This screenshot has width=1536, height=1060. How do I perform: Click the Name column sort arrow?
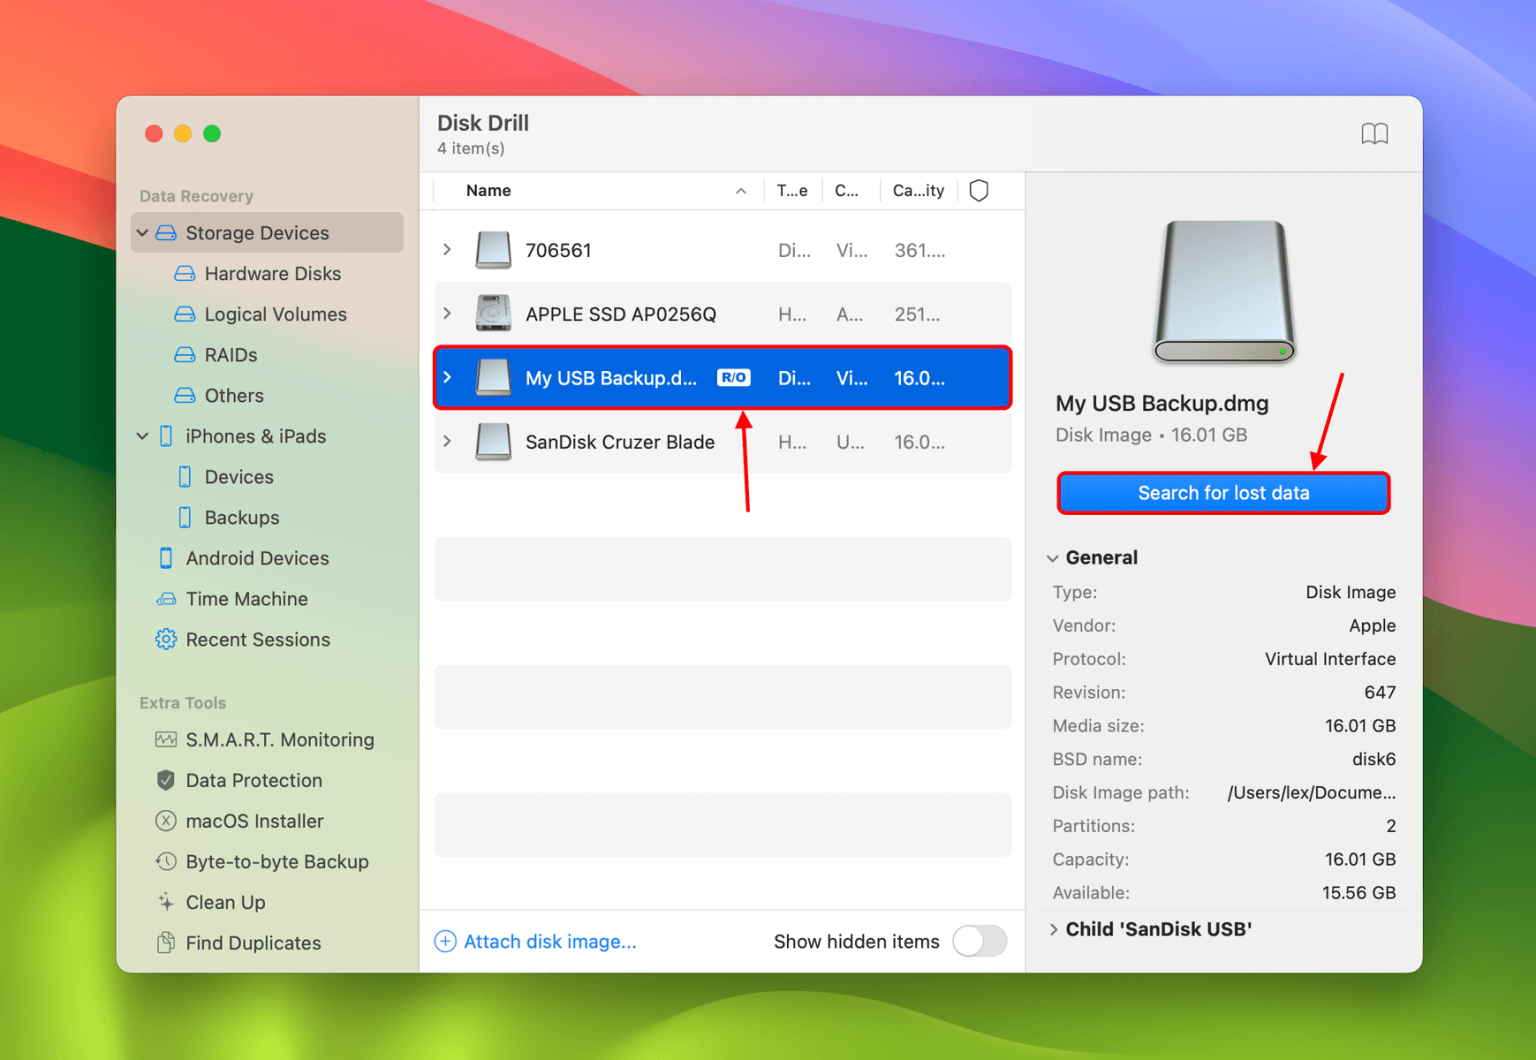pyautogui.click(x=740, y=190)
